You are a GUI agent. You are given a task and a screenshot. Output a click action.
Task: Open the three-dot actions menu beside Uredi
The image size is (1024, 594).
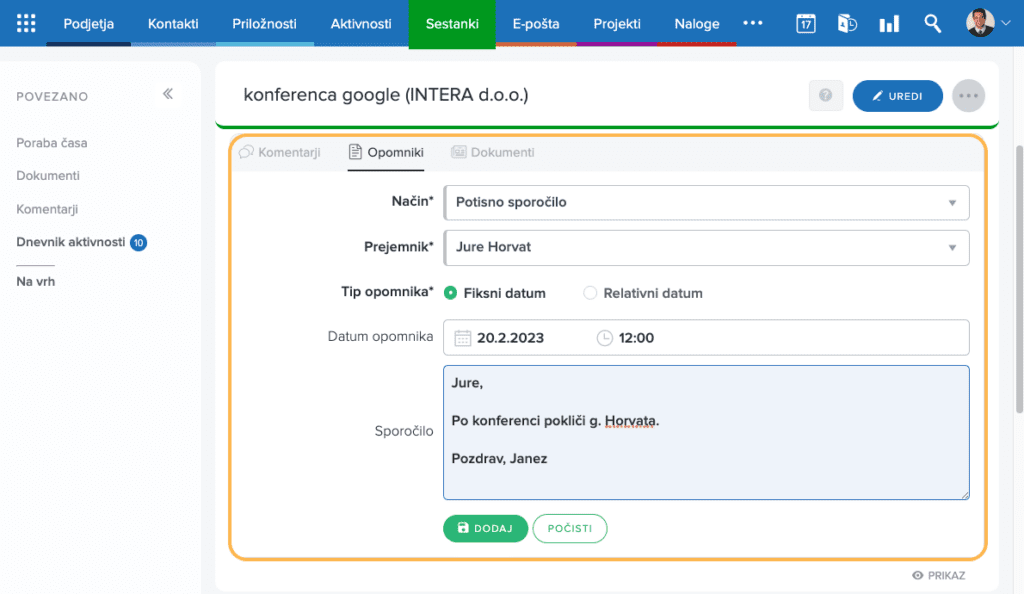point(968,96)
